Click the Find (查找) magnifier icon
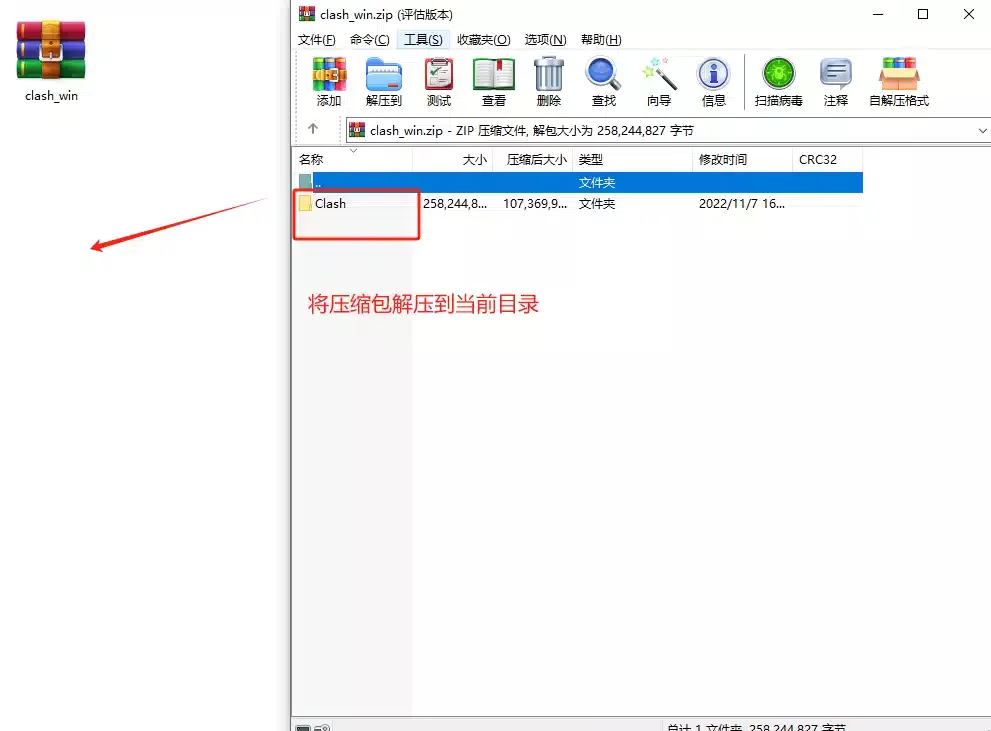Image resolution: width=991 pixels, height=731 pixels. click(603, 82)
